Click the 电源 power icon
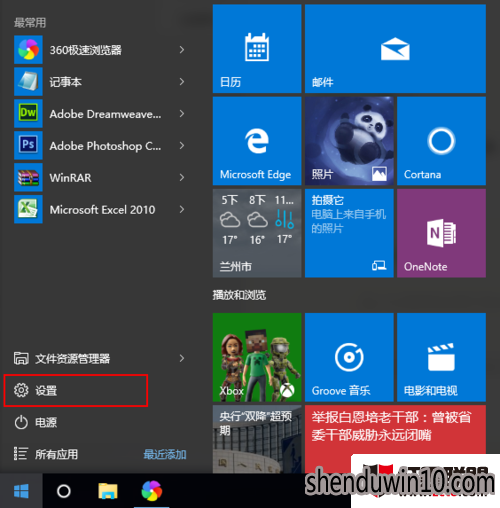Viewport: 500px width, 508px height. point(21,422)
